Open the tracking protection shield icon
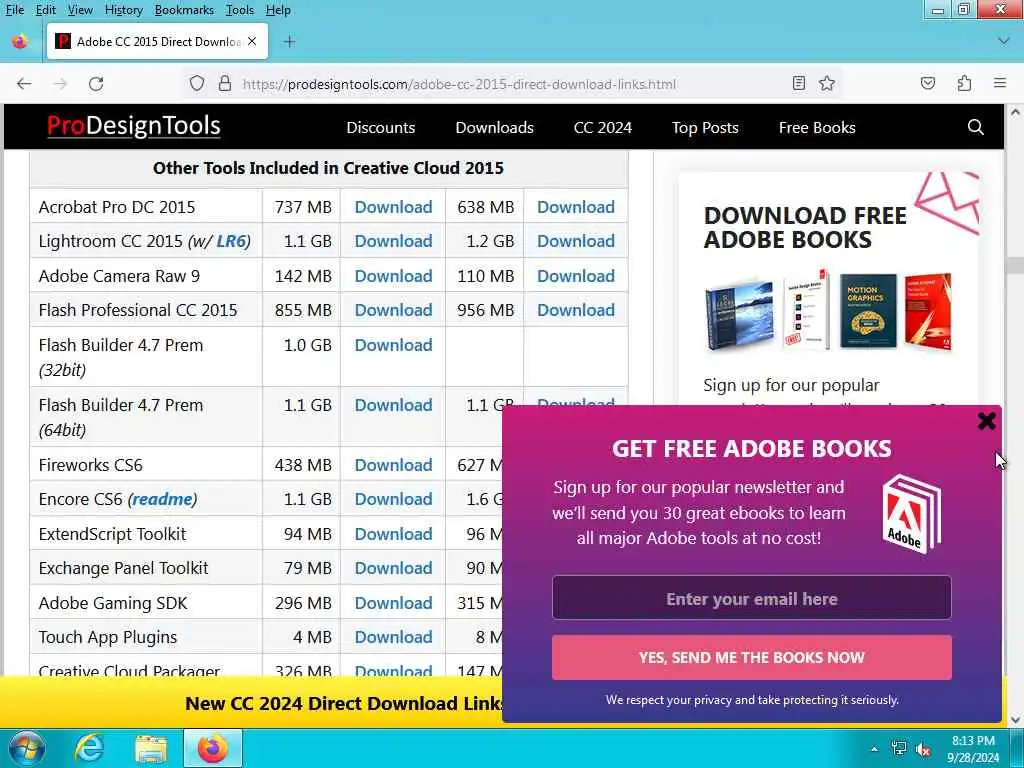This screenshot has height=768, width=1024. [197, 84]
